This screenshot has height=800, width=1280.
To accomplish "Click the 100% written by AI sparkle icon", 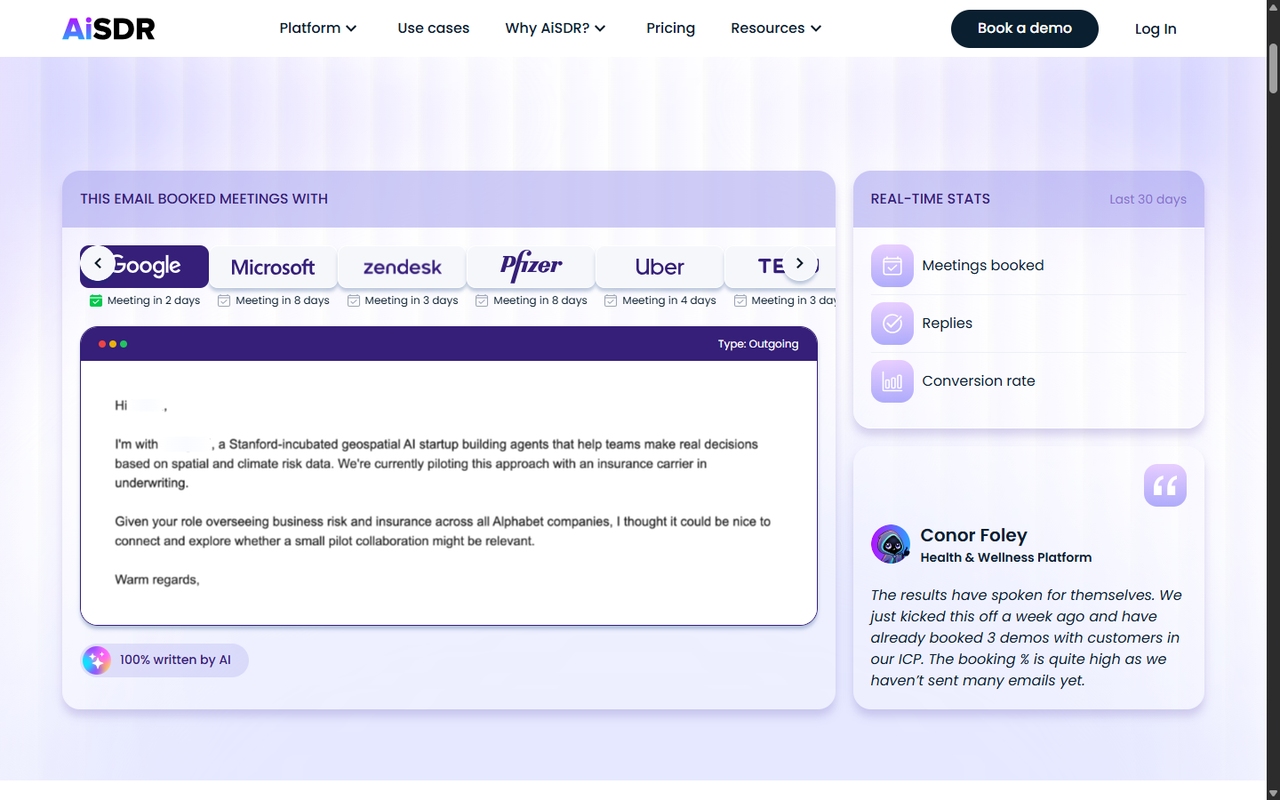I will (x=97, y=660).
